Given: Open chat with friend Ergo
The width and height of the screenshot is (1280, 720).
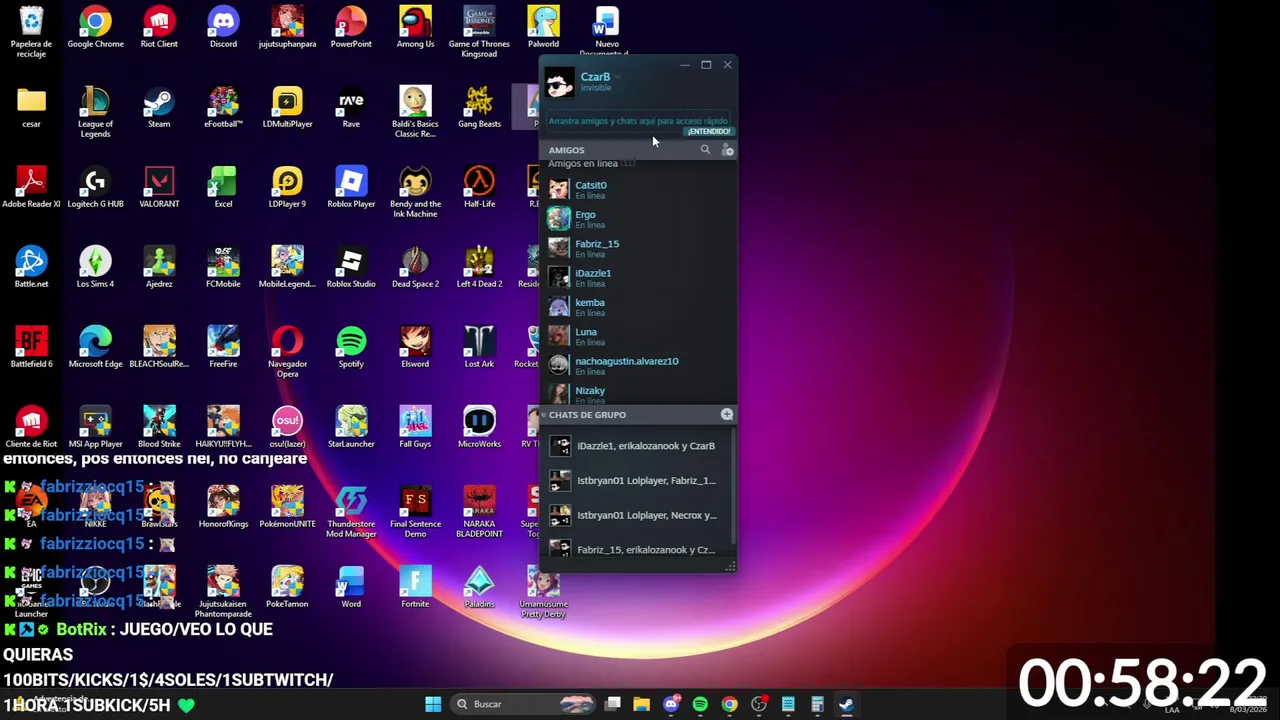Looking at the screenshot, I should coord(640,218).
